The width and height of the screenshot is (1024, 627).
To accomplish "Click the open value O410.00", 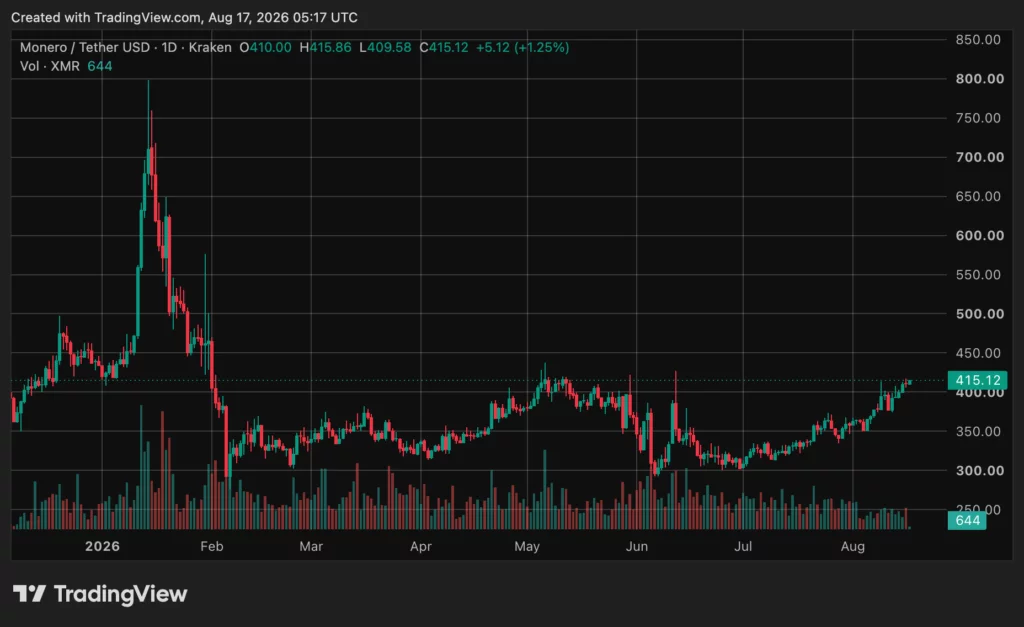I will click(265, 48).
